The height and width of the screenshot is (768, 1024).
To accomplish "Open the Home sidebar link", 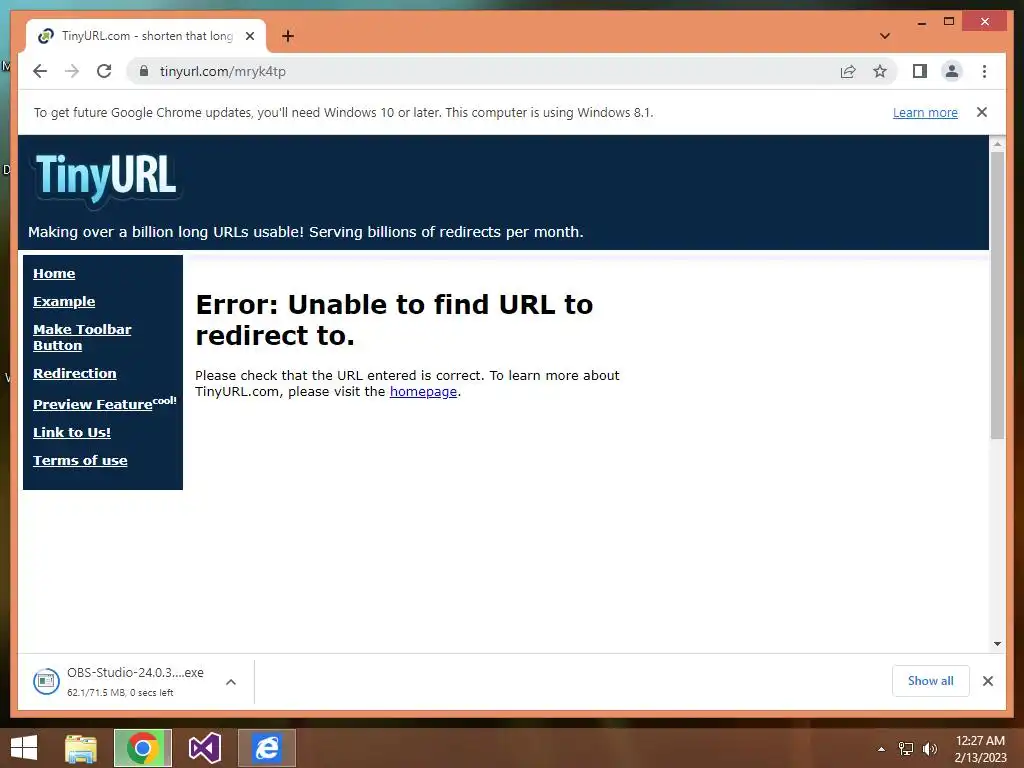I will click(54, 274).
